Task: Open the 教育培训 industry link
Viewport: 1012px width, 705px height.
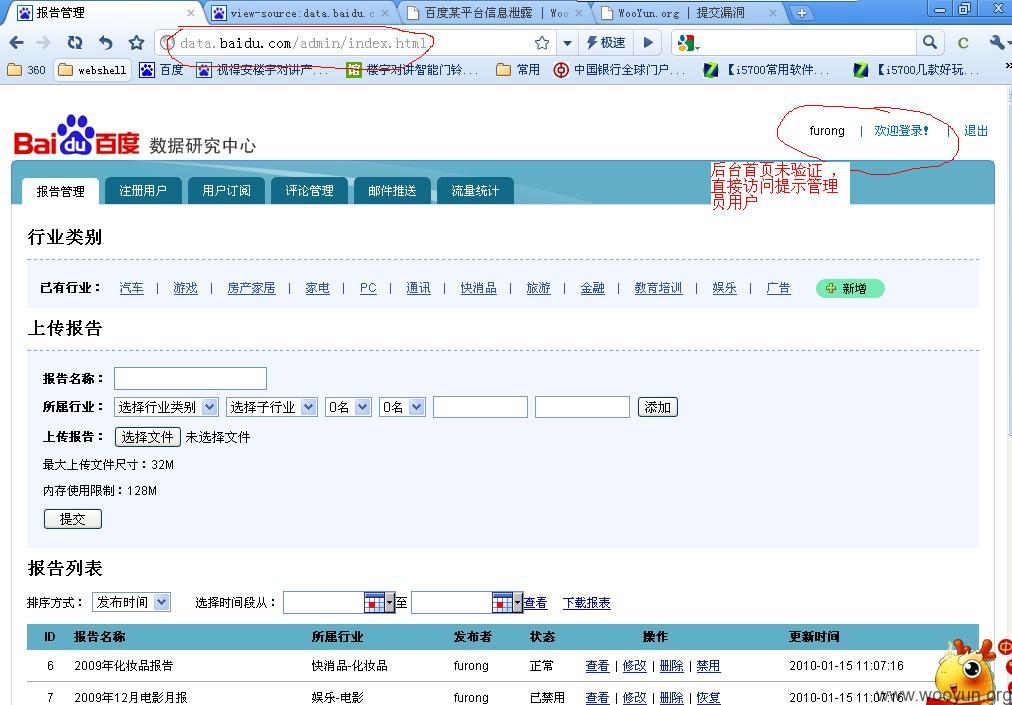Action: click(x=658, y=288)
